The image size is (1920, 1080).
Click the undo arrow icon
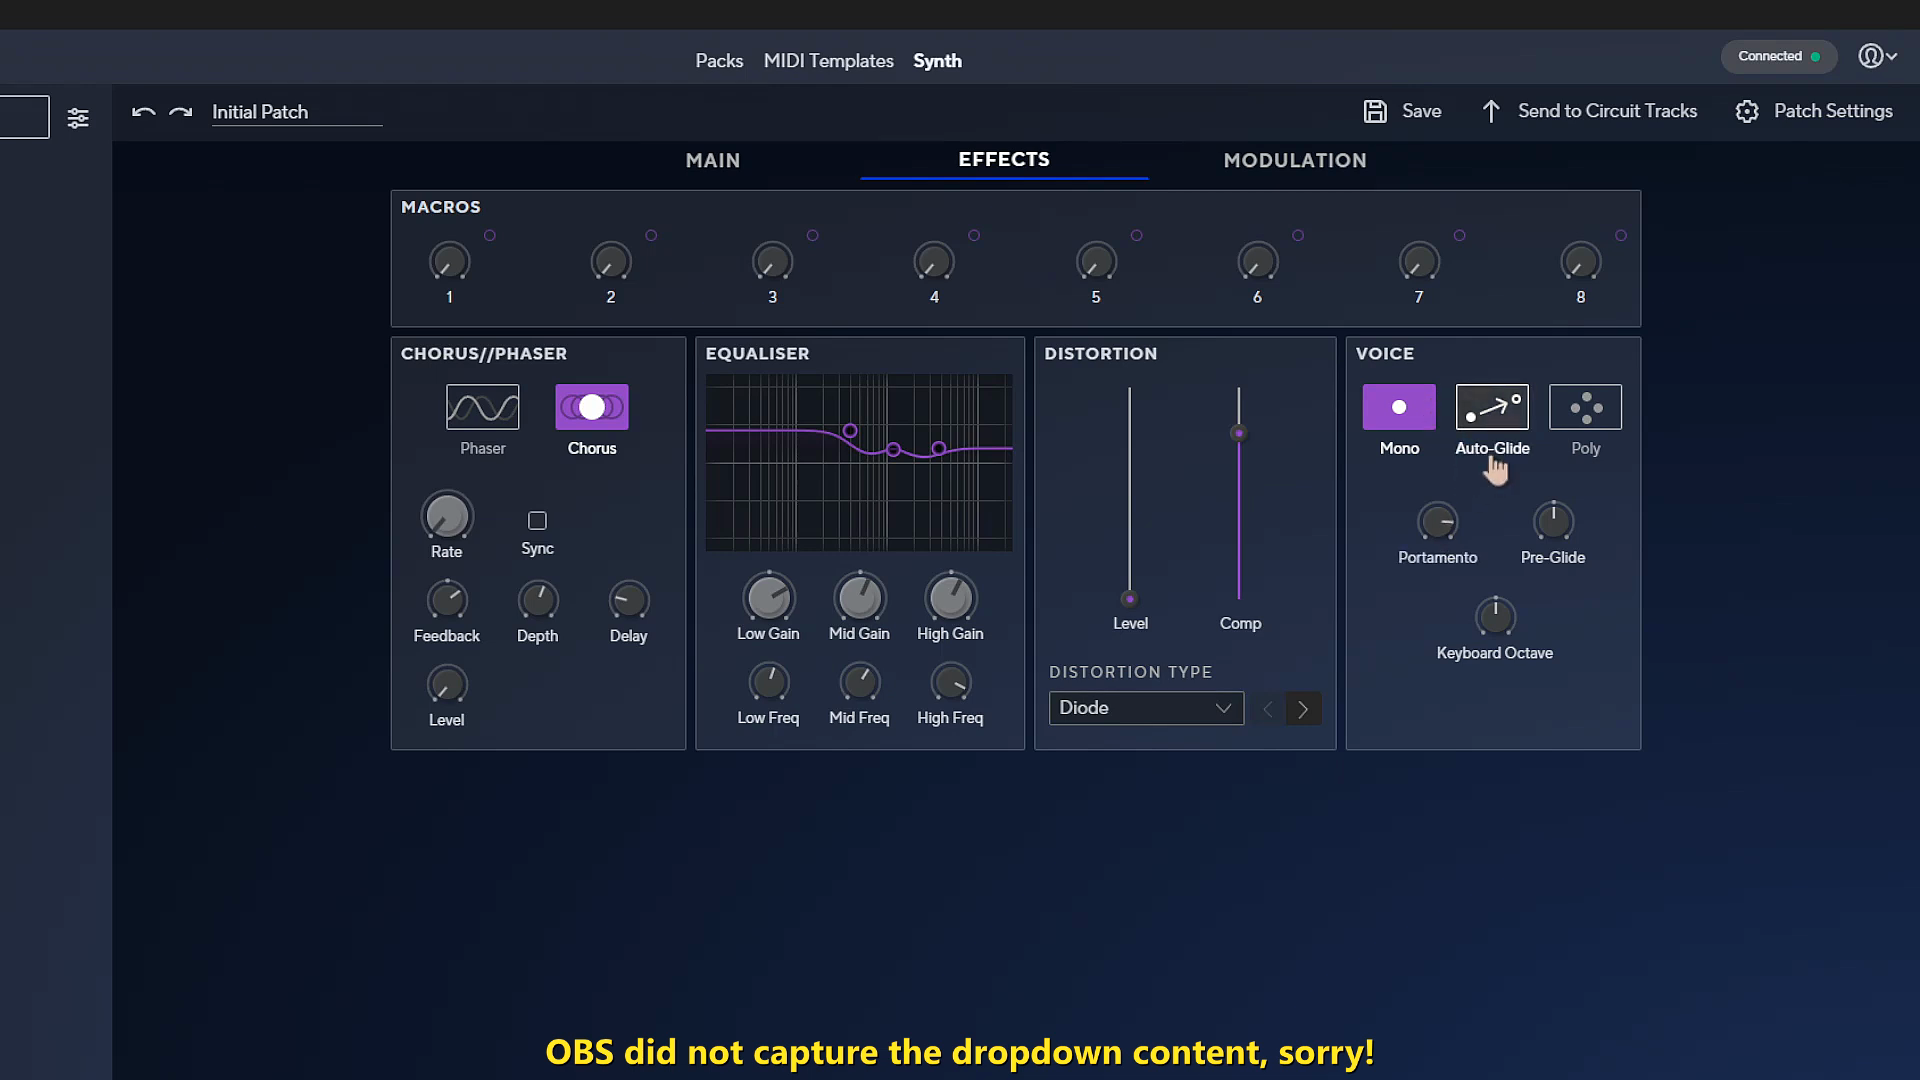tap(143, 112)
